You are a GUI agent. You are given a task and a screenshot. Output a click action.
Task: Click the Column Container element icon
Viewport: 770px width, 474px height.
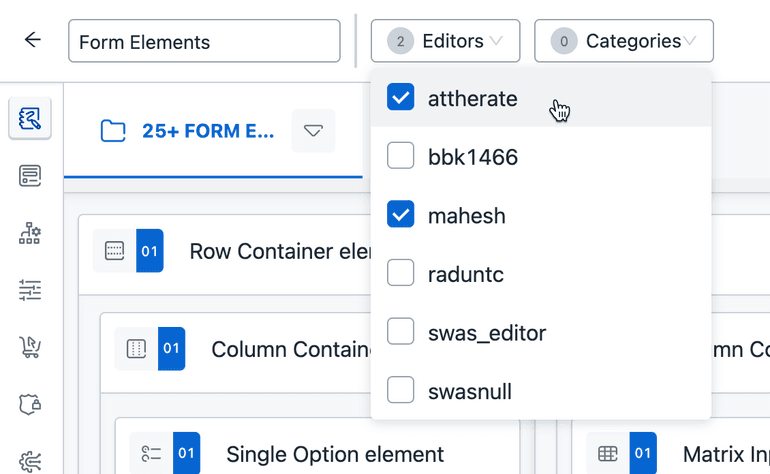pyautogui.click(x=136, y=349)
